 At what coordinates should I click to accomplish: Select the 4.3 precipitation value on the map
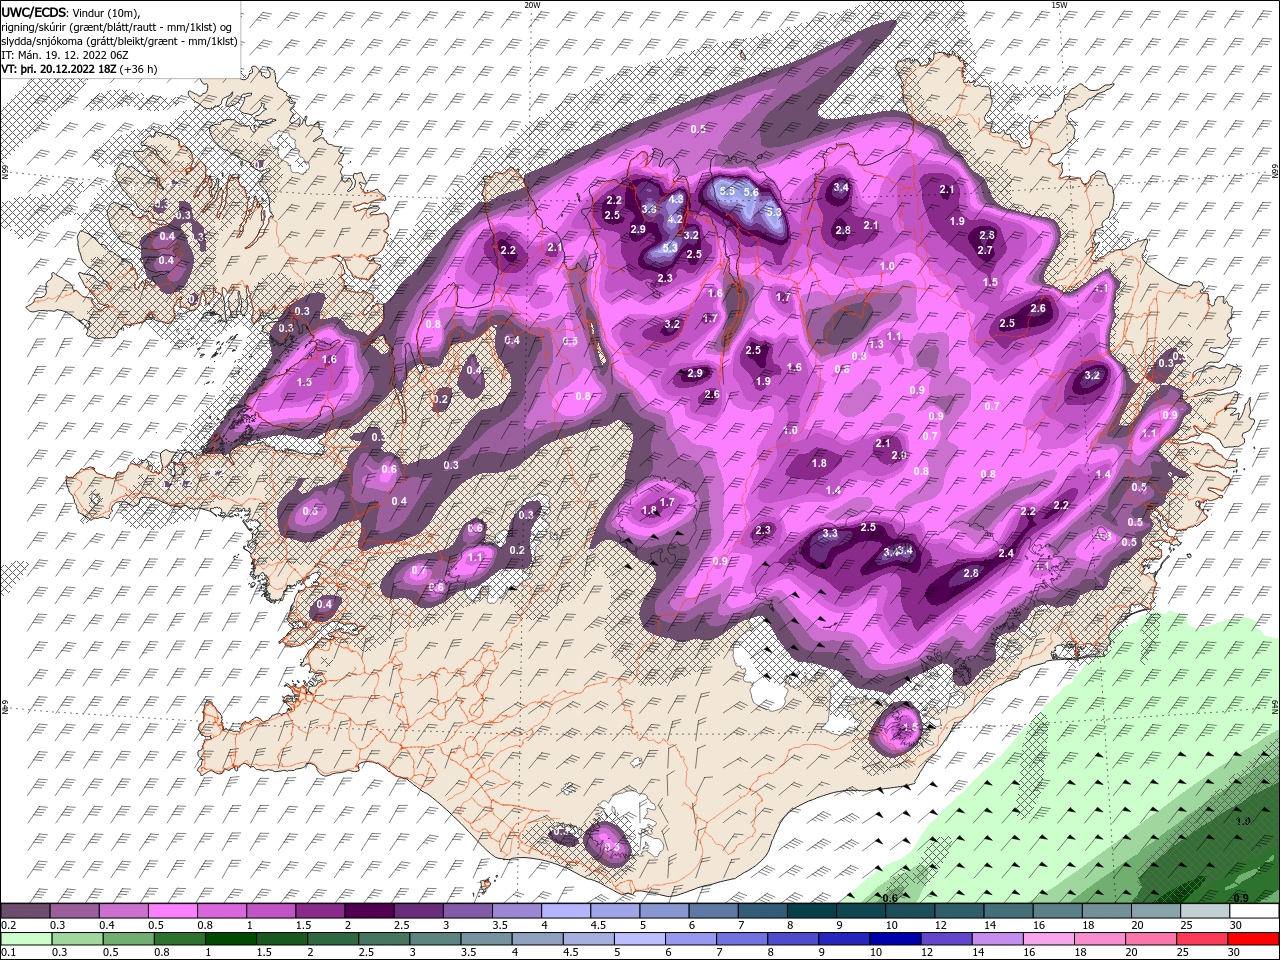676,199
